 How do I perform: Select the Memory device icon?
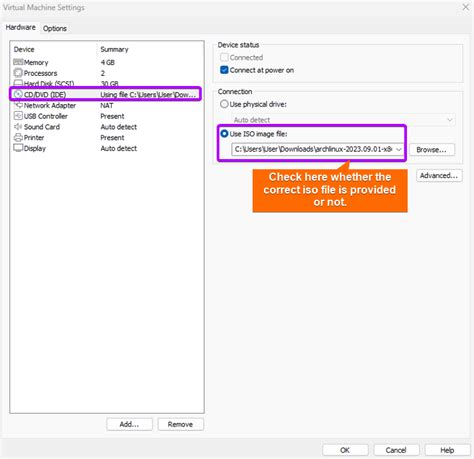pos(18,62)
